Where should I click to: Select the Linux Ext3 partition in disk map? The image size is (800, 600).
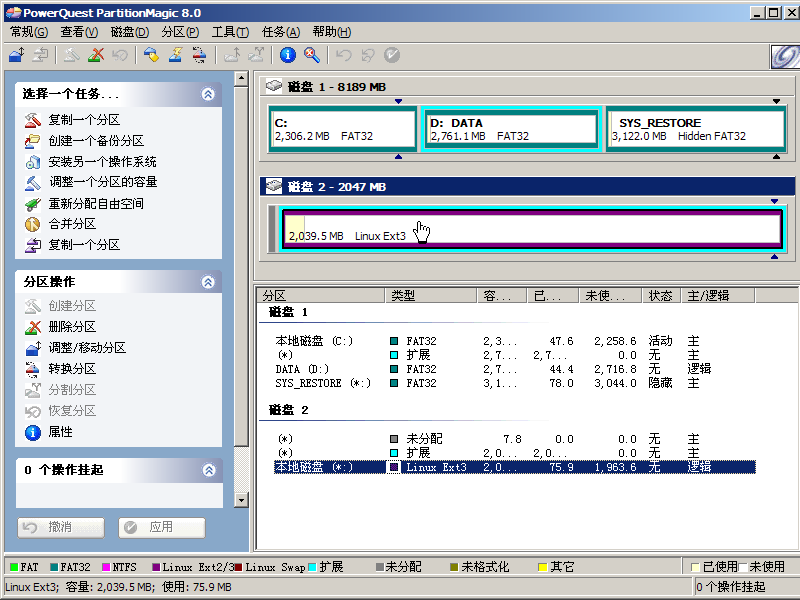(x=531, y=229)
